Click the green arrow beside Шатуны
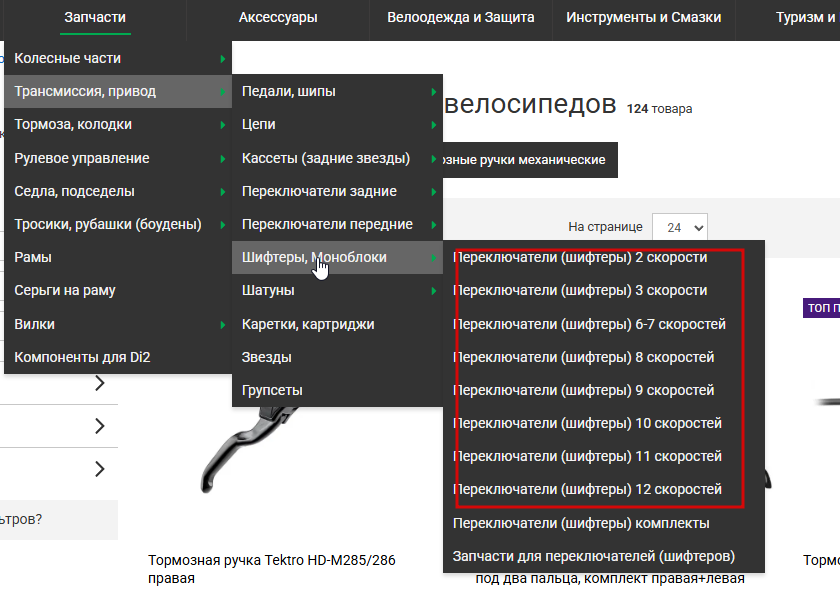 pos(433,291)
